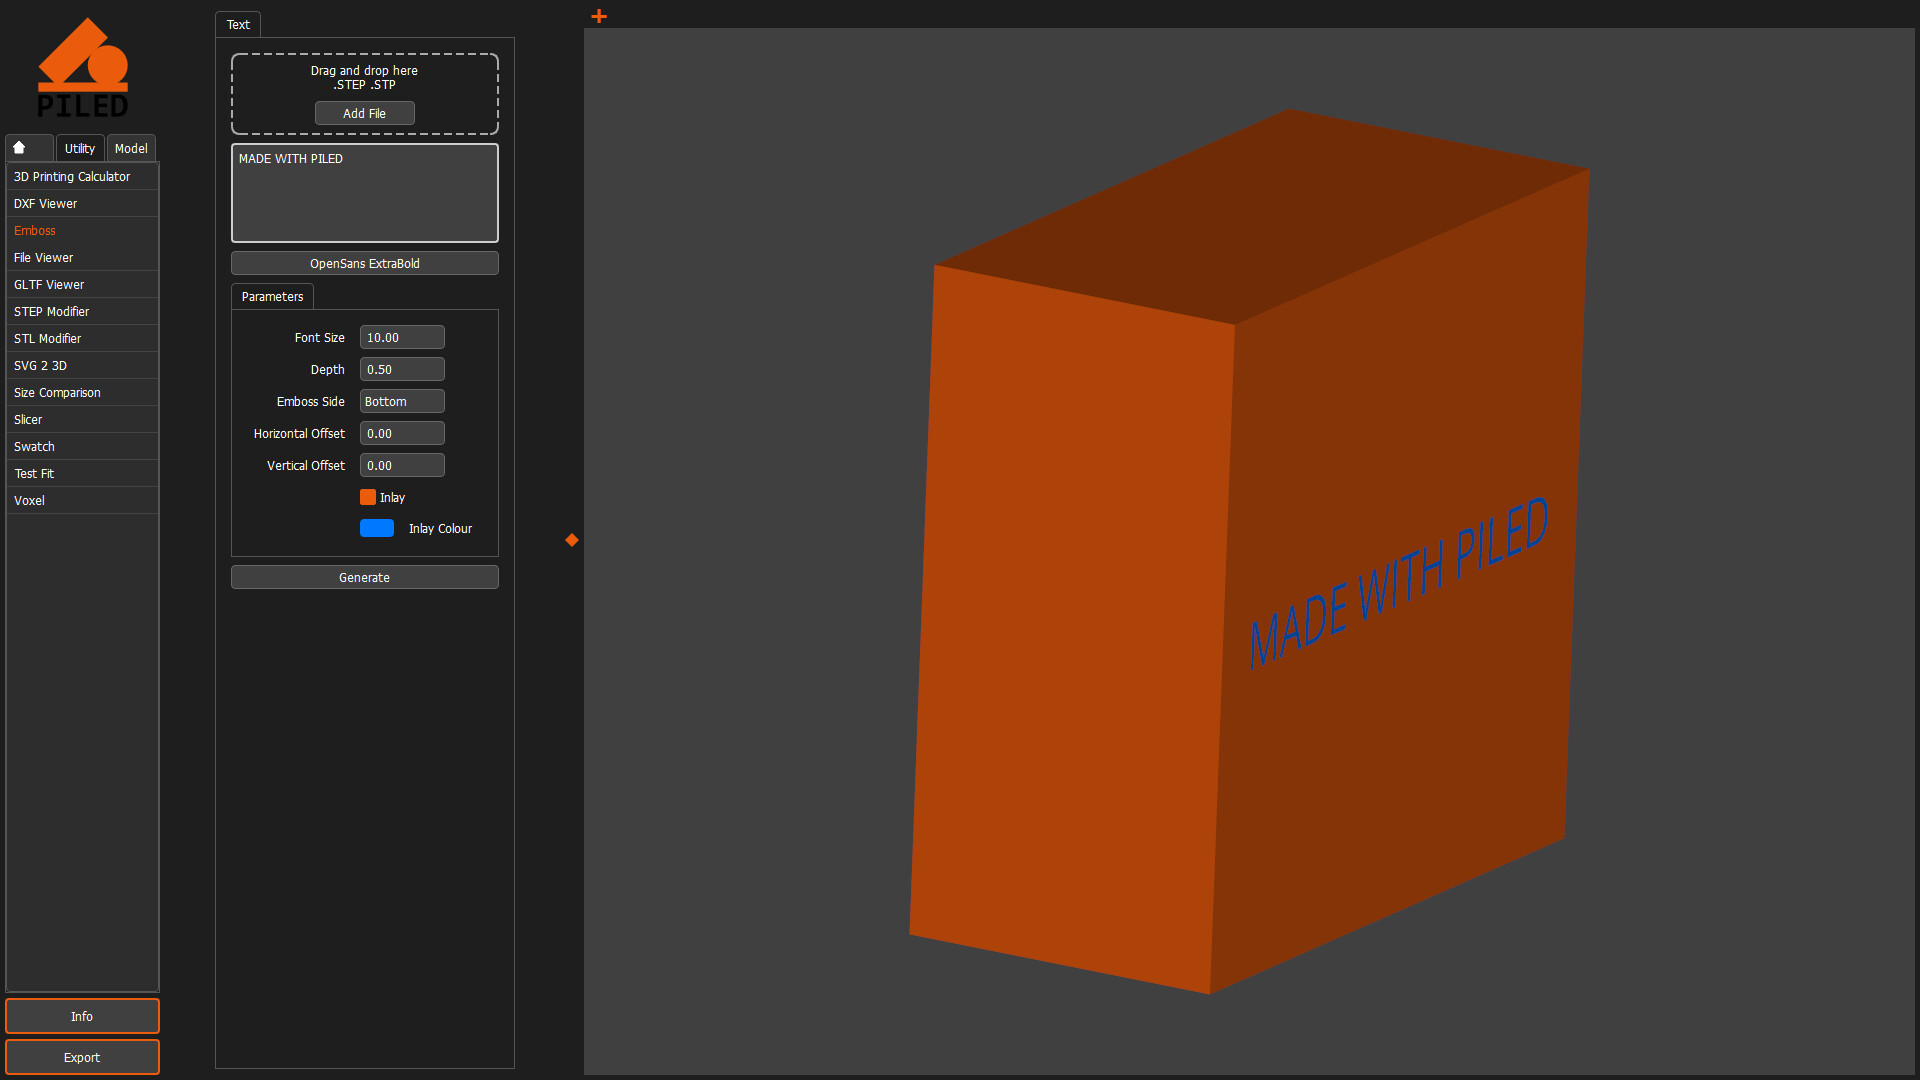
Task: Click the PILED logo
Action: pyautogui.click(x=84, y=66)
